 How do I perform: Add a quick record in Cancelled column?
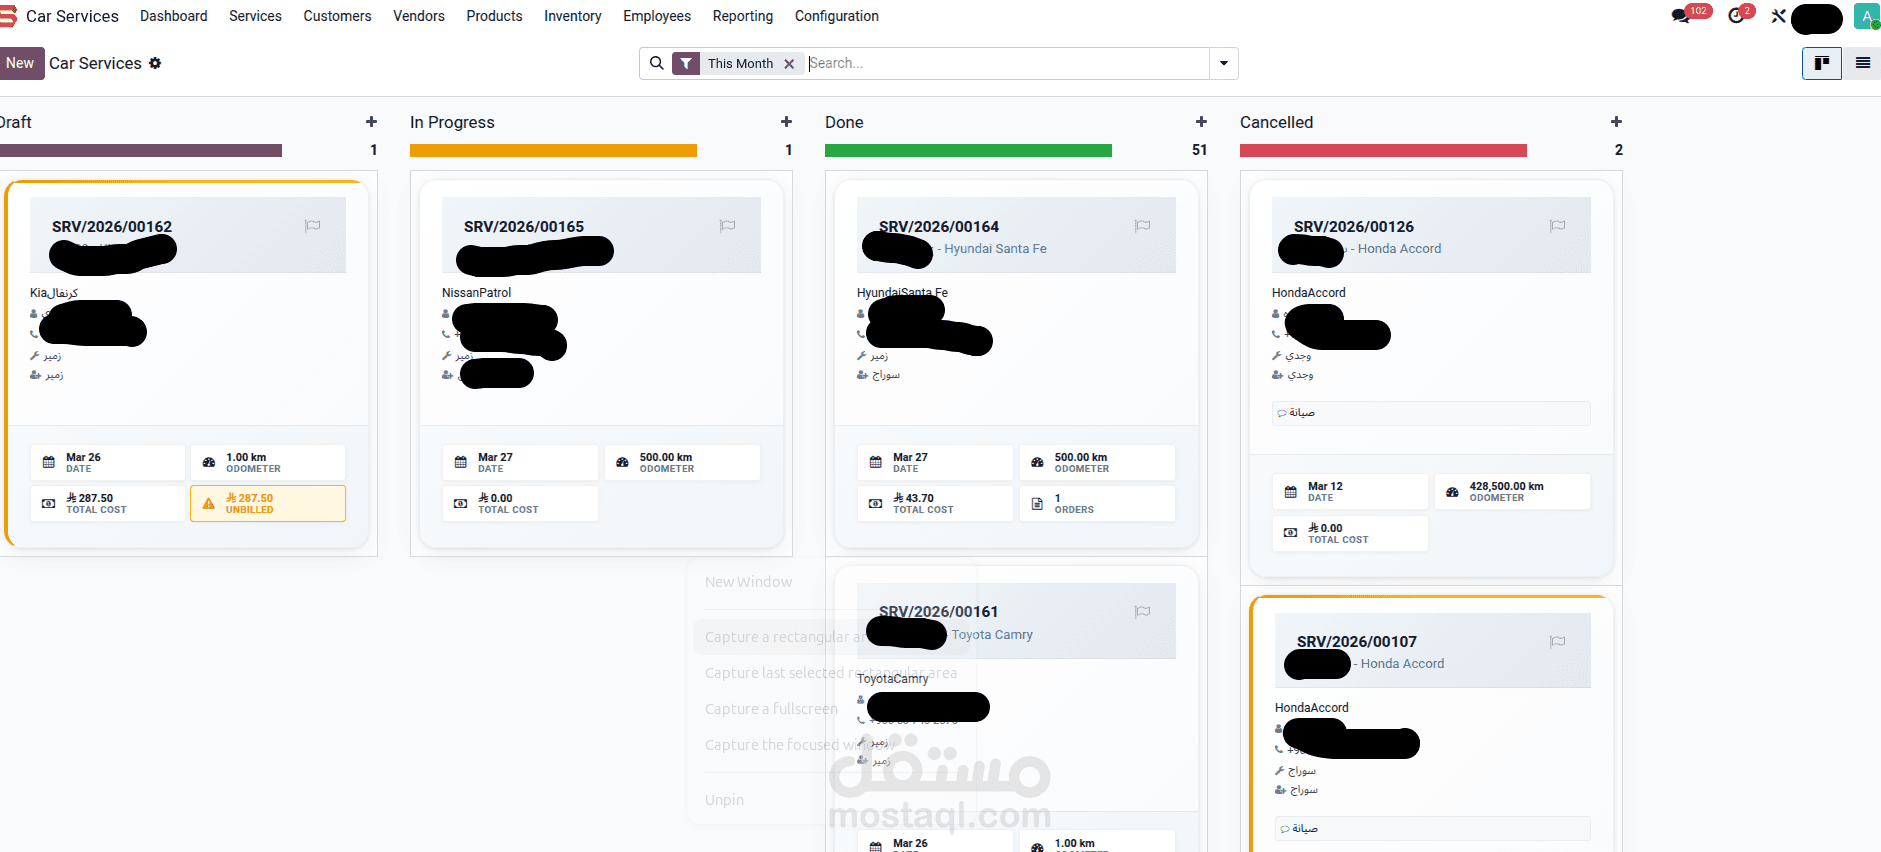[1616, 122]
